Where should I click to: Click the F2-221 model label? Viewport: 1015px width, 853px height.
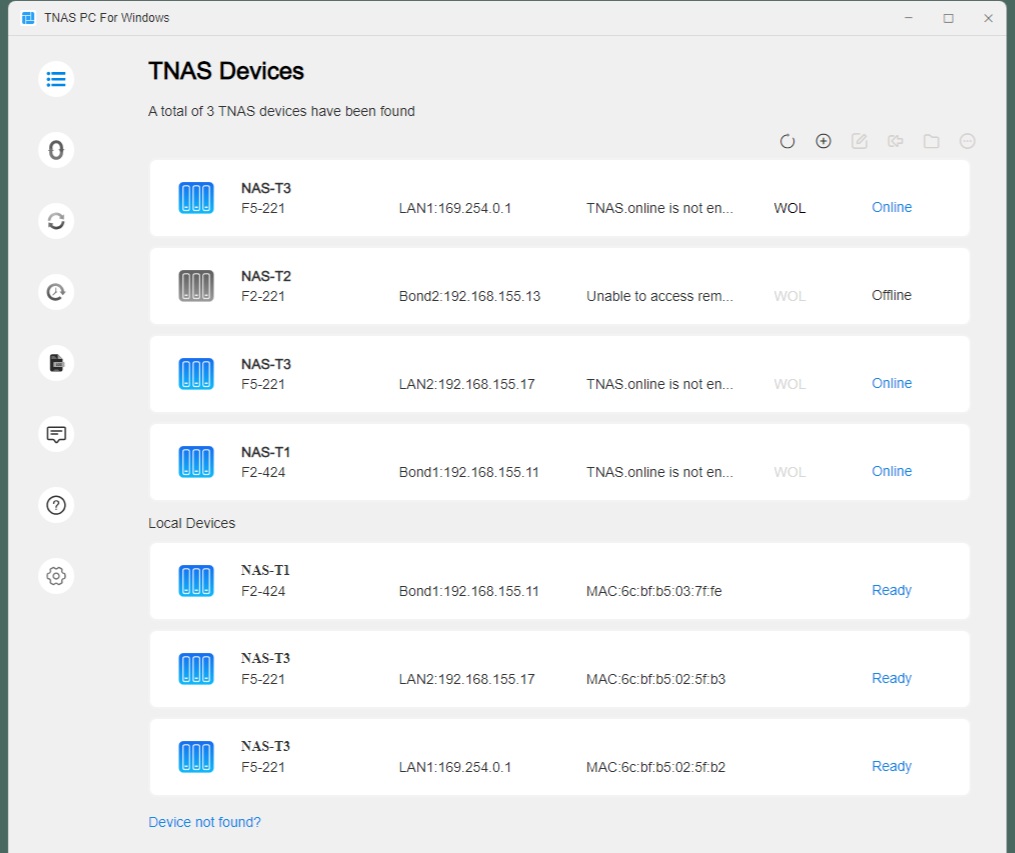coord(263,296)
